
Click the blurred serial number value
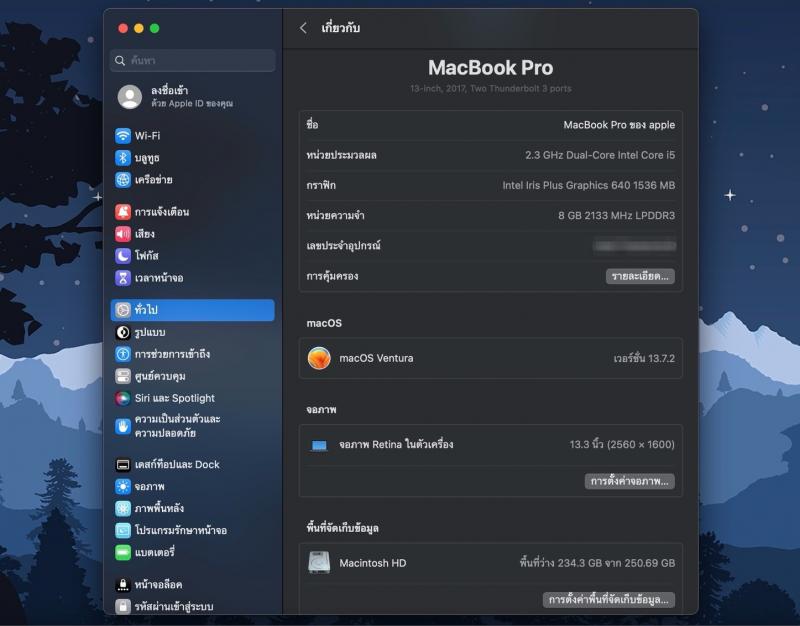point(634,246)
